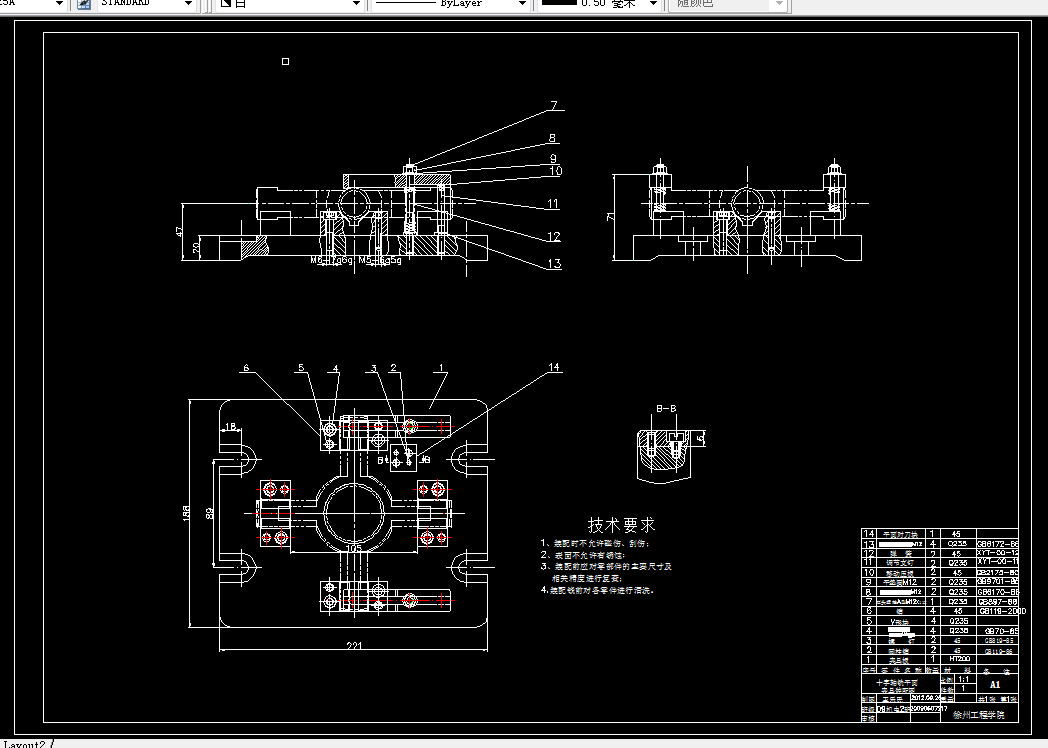
Task: Select balloon number 9 in the section view
Action: tap(553, 158)
